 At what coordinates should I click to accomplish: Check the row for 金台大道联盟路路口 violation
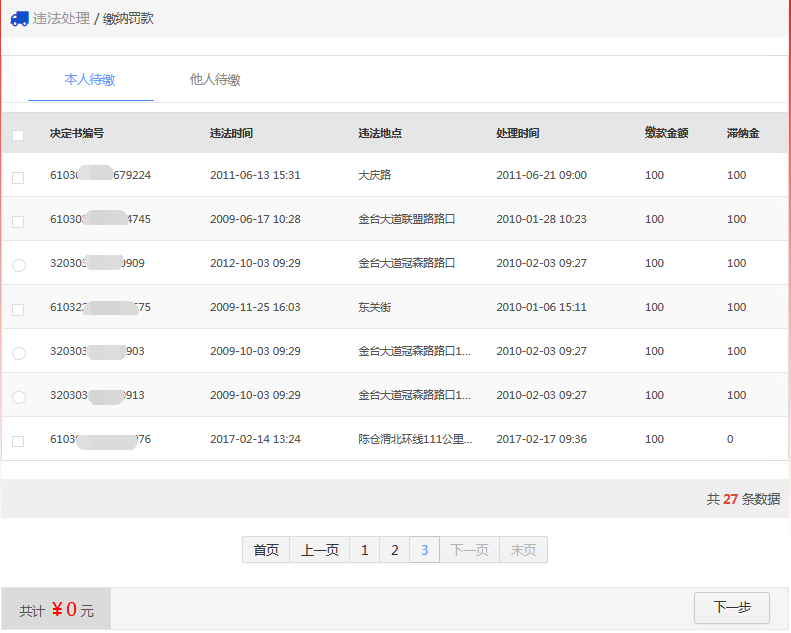18,221
